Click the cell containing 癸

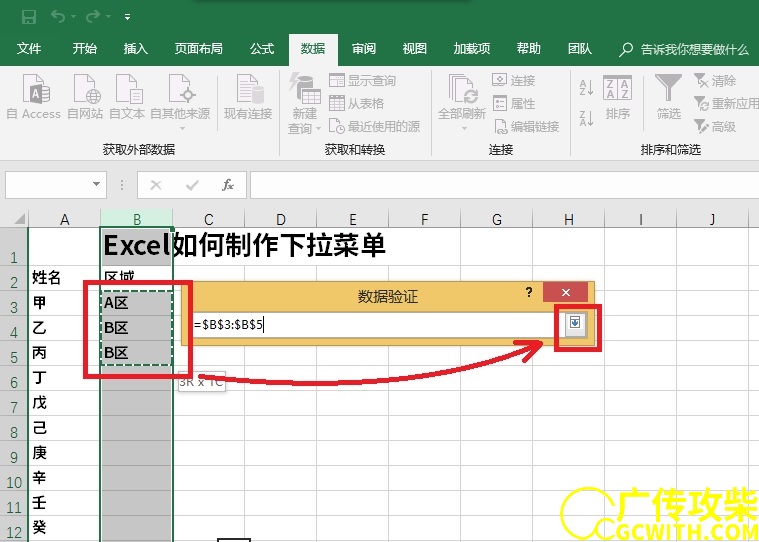64,527
